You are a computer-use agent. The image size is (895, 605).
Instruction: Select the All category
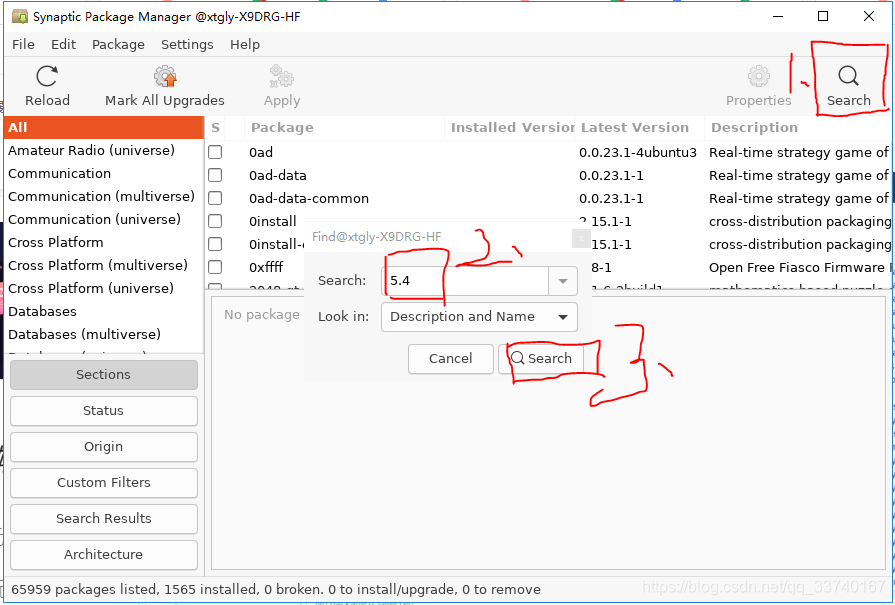pos(104,128)
